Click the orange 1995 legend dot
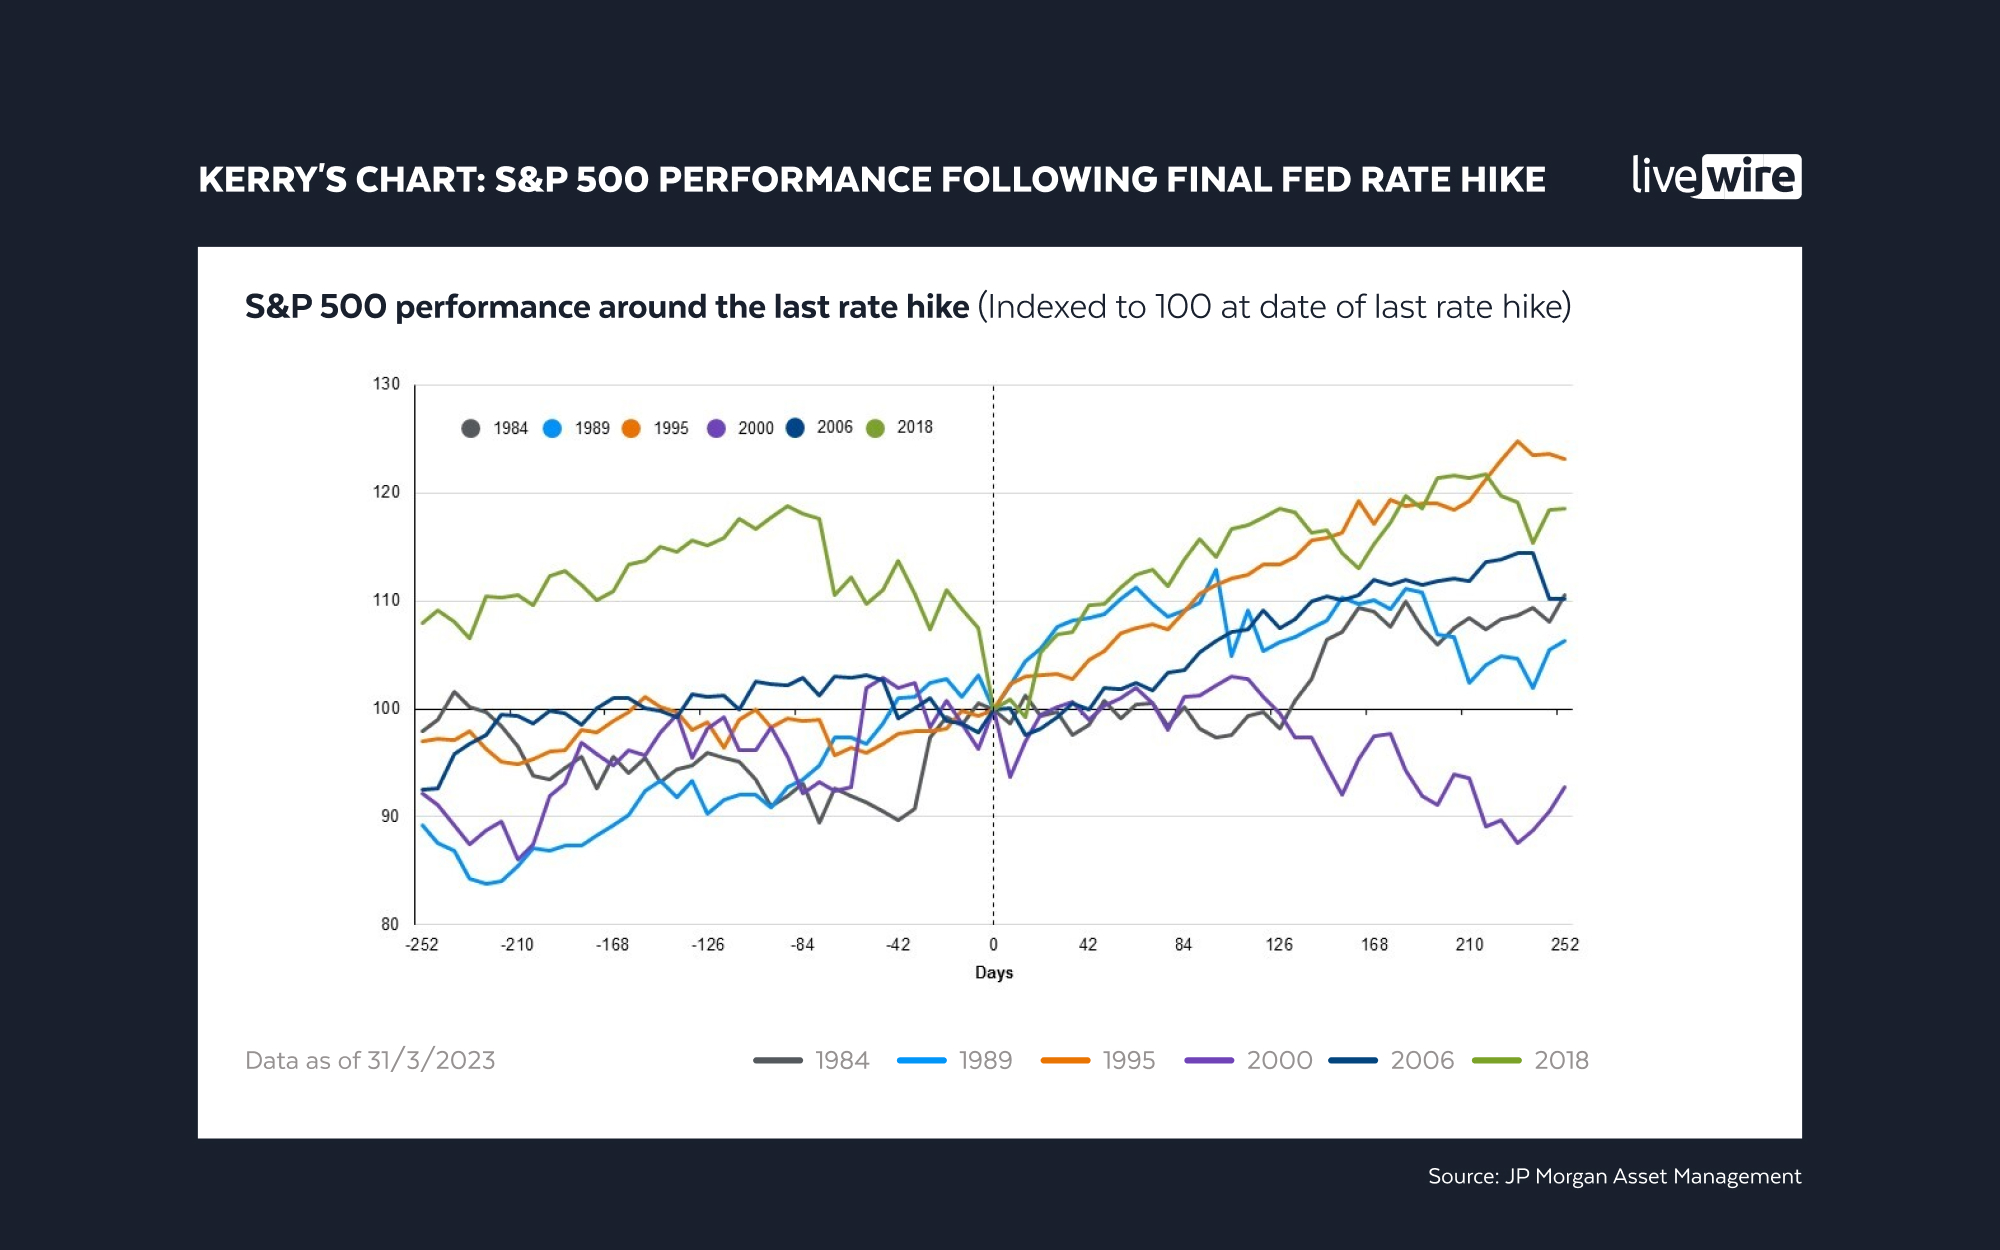Viewport: 2000px width, 1250px height. coord(631,429)
